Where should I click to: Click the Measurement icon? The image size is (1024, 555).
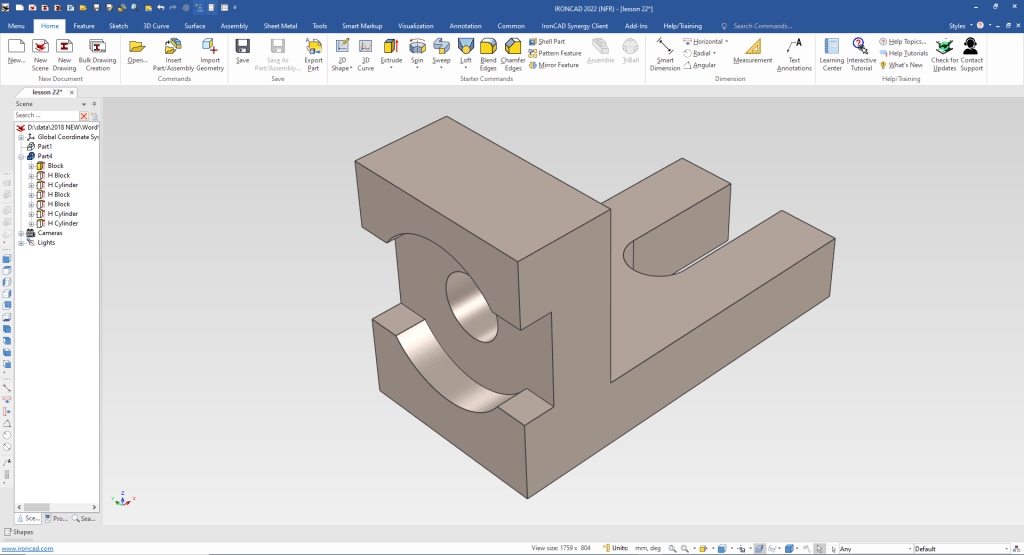(752, 46)
